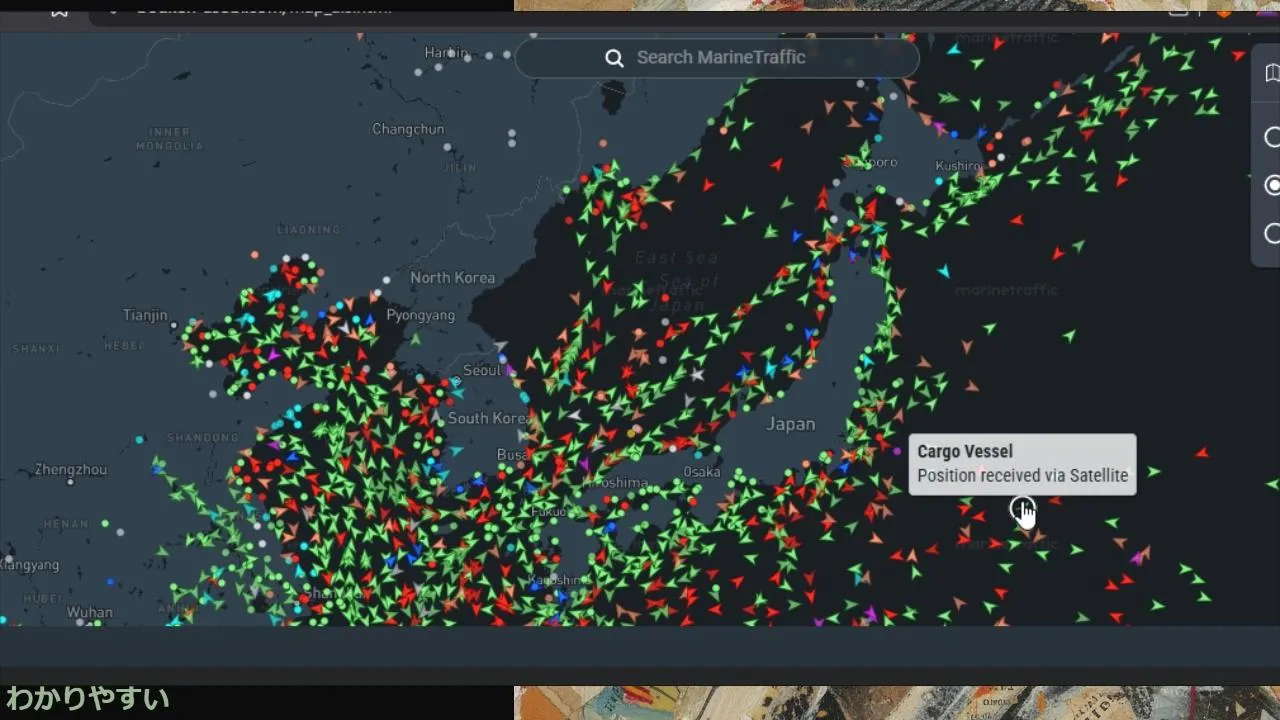Click the Search MarineTraffic input field

[x=717, y=58]
